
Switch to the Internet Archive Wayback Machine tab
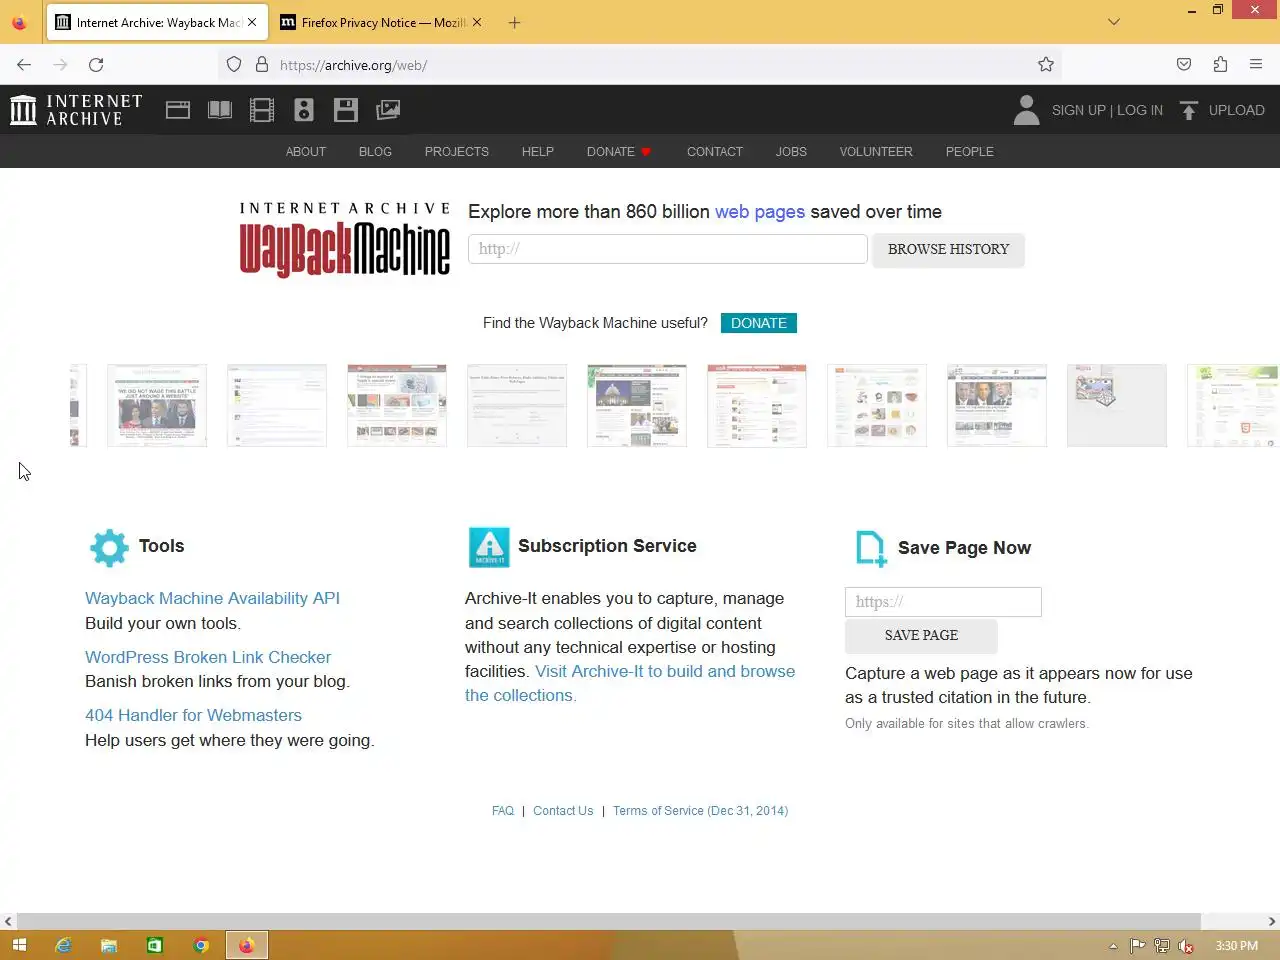(x=157, y=22)
